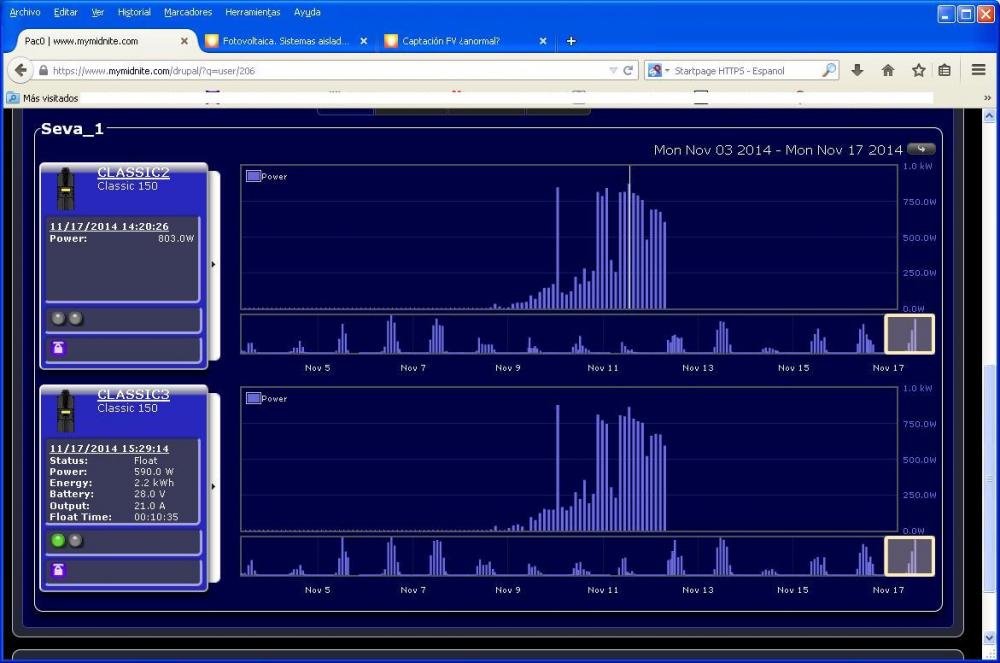Select the Pac0 mymidnite tab
The height and width of the screenshot is (663, 1000).
(x=104, y=41)
